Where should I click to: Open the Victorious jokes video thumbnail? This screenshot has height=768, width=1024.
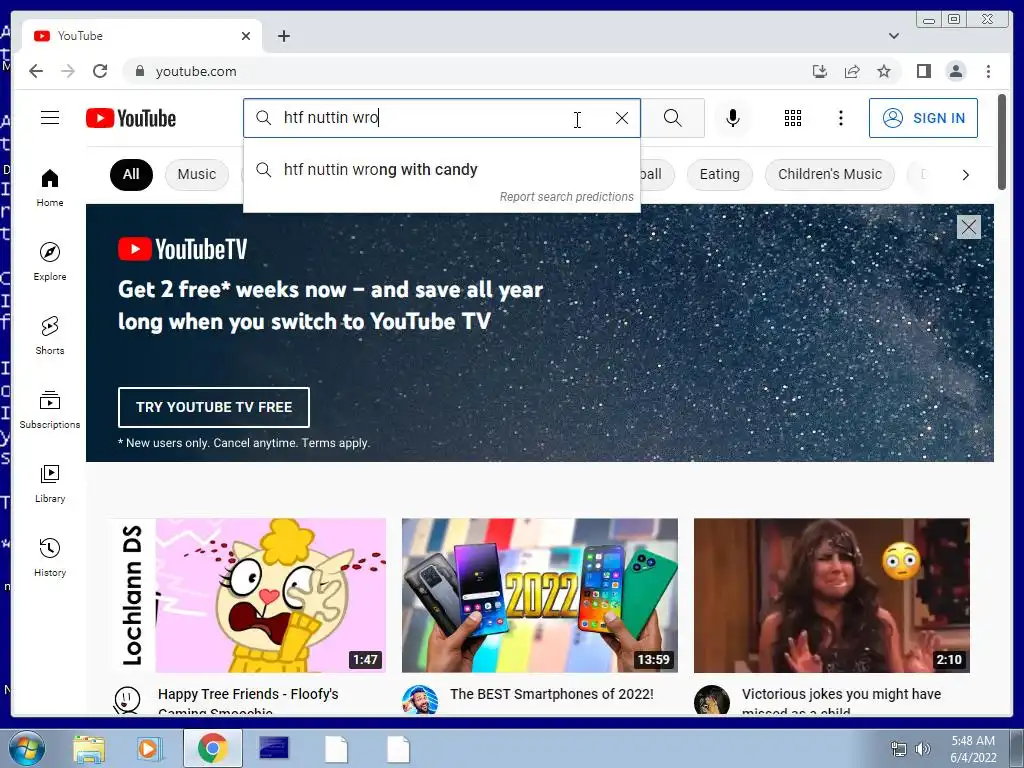click(831, 595)
